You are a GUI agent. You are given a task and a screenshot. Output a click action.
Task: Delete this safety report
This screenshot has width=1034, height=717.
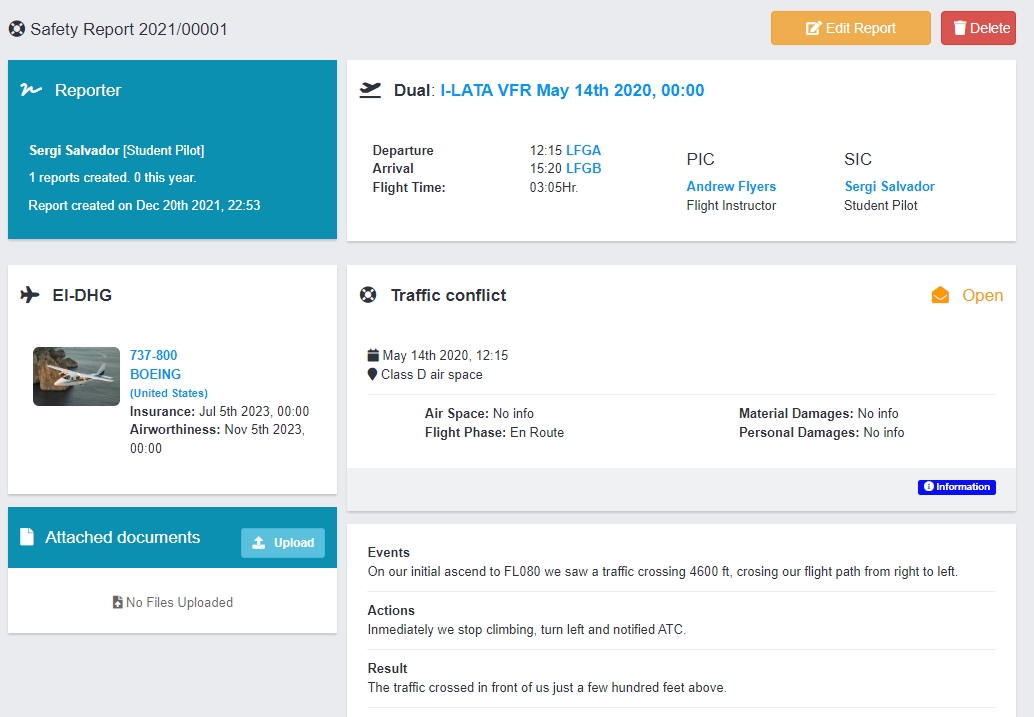978,28
